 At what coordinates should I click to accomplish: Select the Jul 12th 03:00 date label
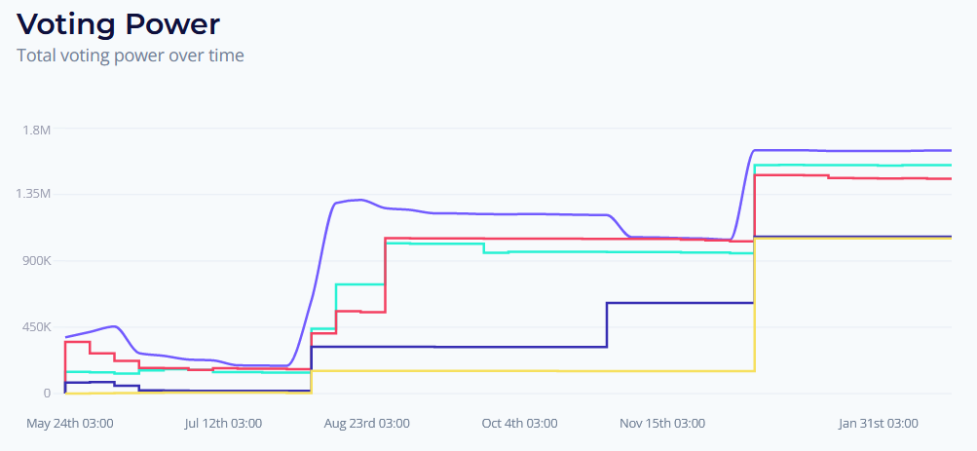224,424
